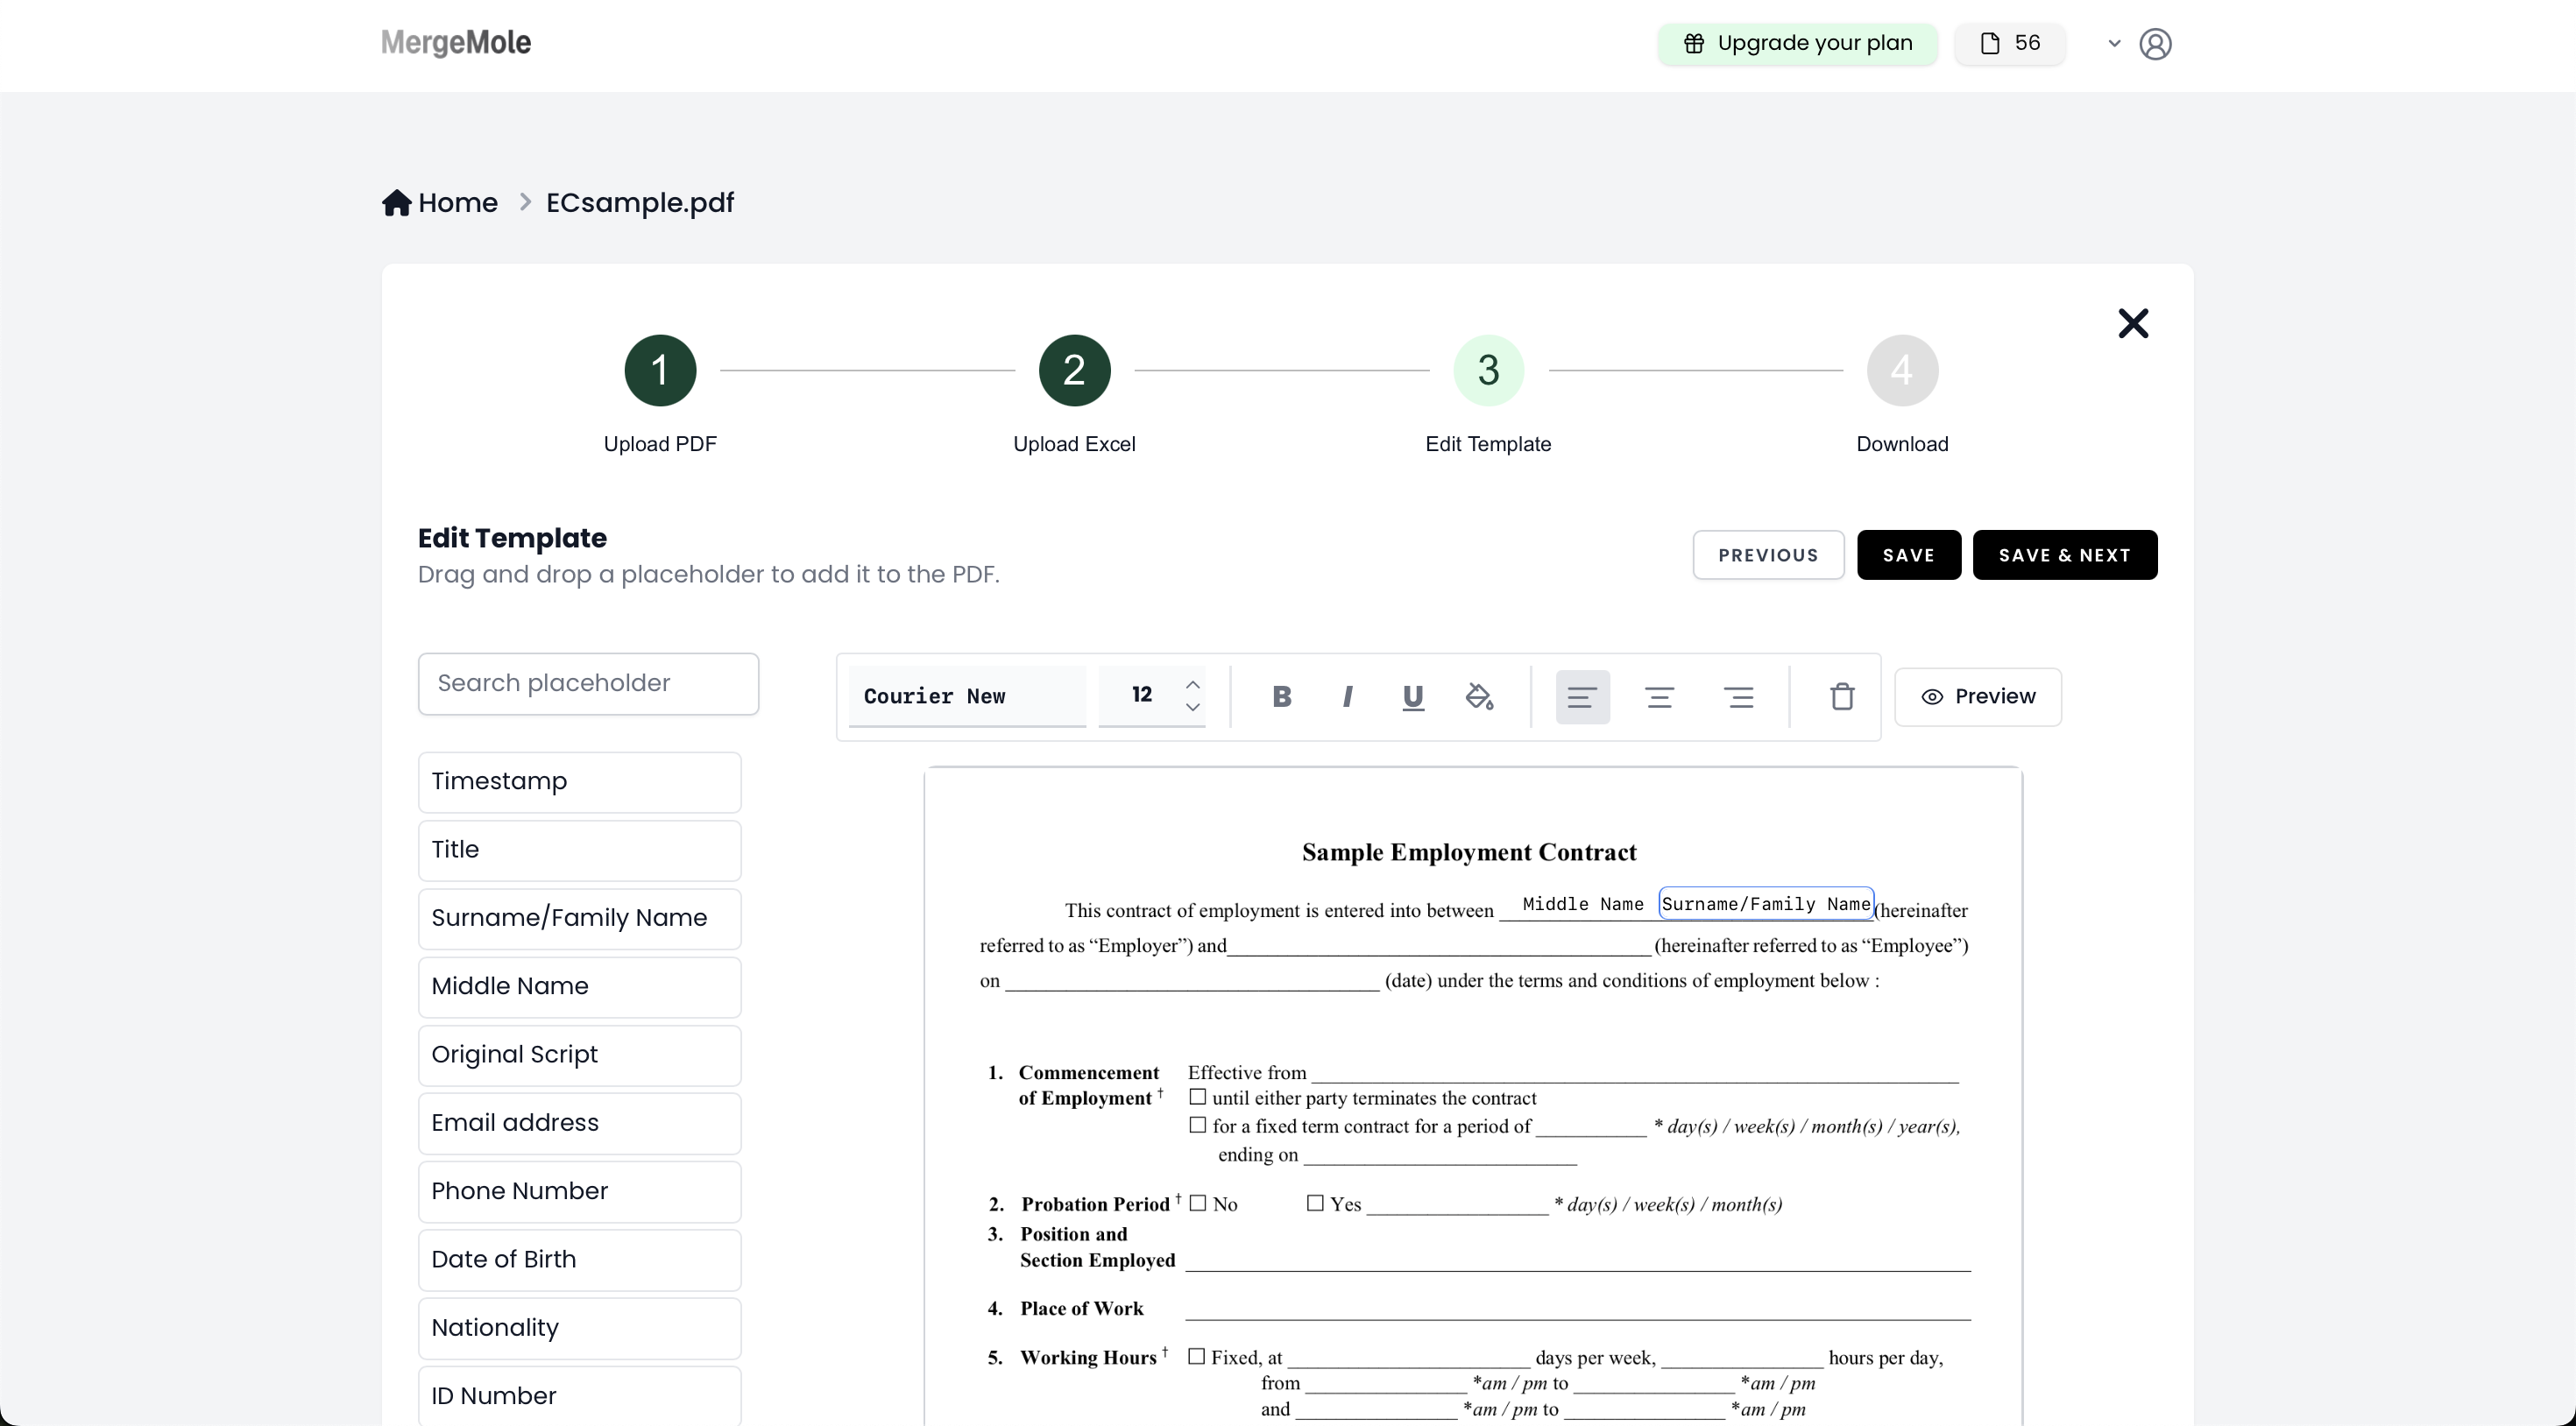Click the ECsample.pdf breadcrumb
This screenshot has height=1426, width=2576.
point(640,203)
